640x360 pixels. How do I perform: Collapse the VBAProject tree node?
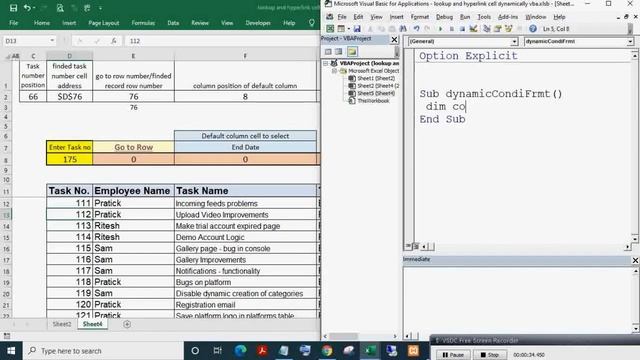(326, 63)
